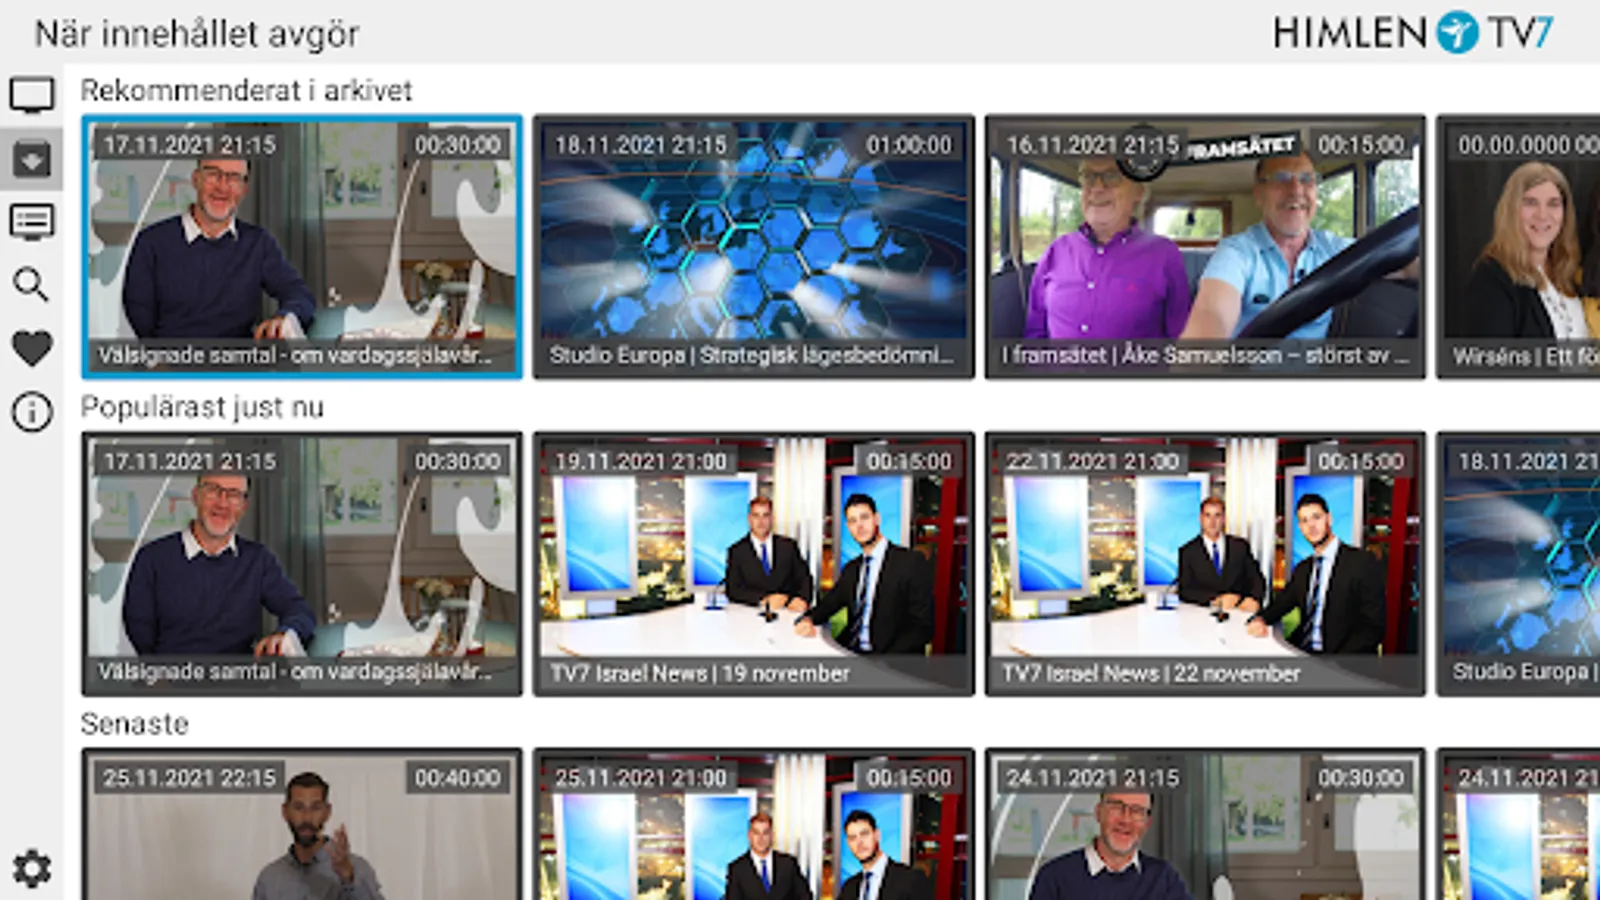Open the live TV screen icon in sidebar
Screen dimensions: 1600x900
point(31,95)
